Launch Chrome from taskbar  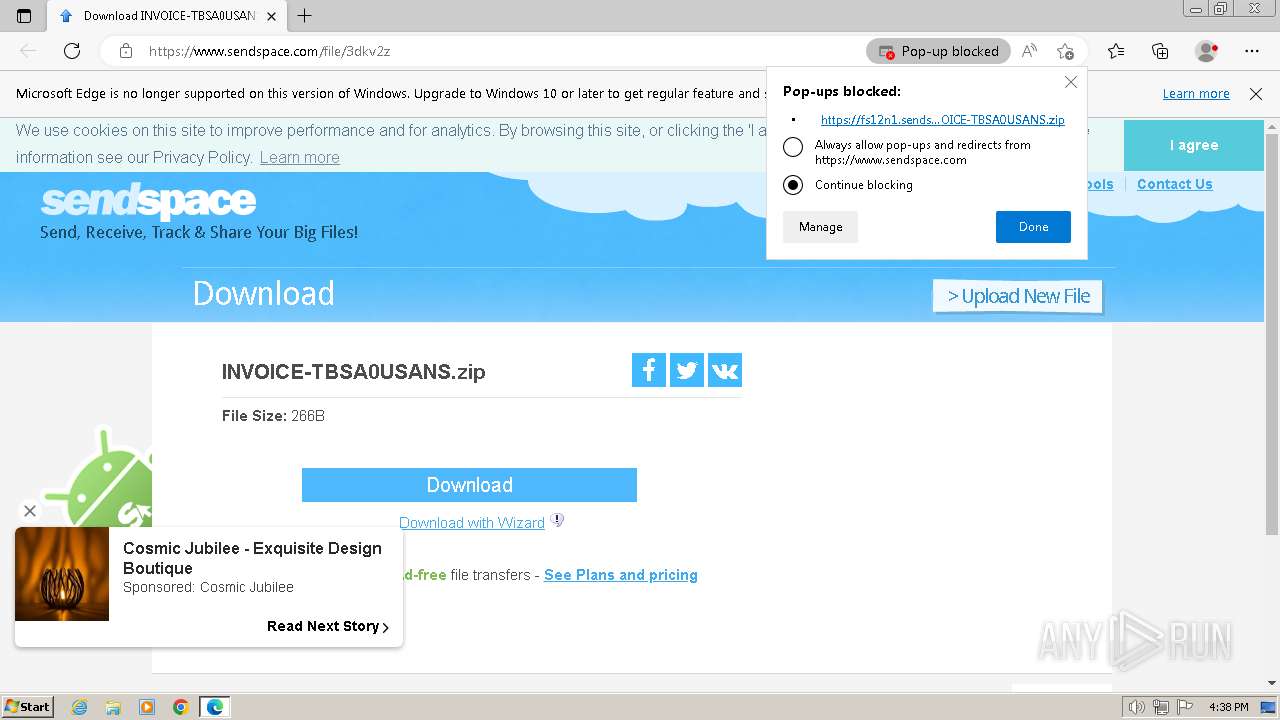tap(181, 707)
